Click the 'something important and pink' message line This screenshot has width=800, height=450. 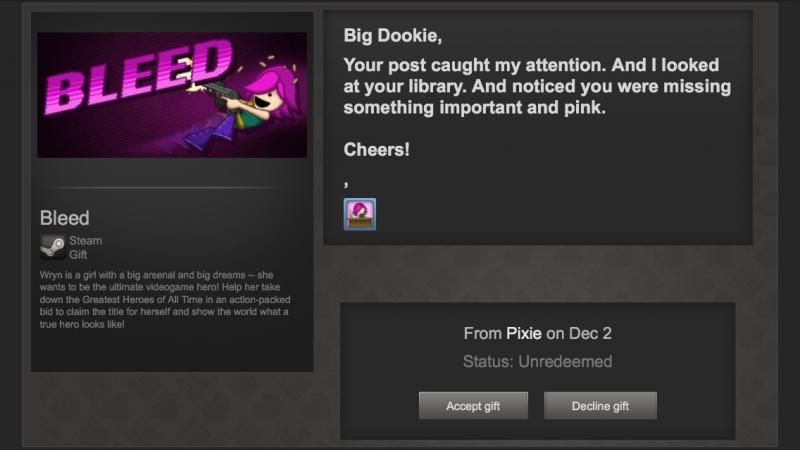(474, 108)
